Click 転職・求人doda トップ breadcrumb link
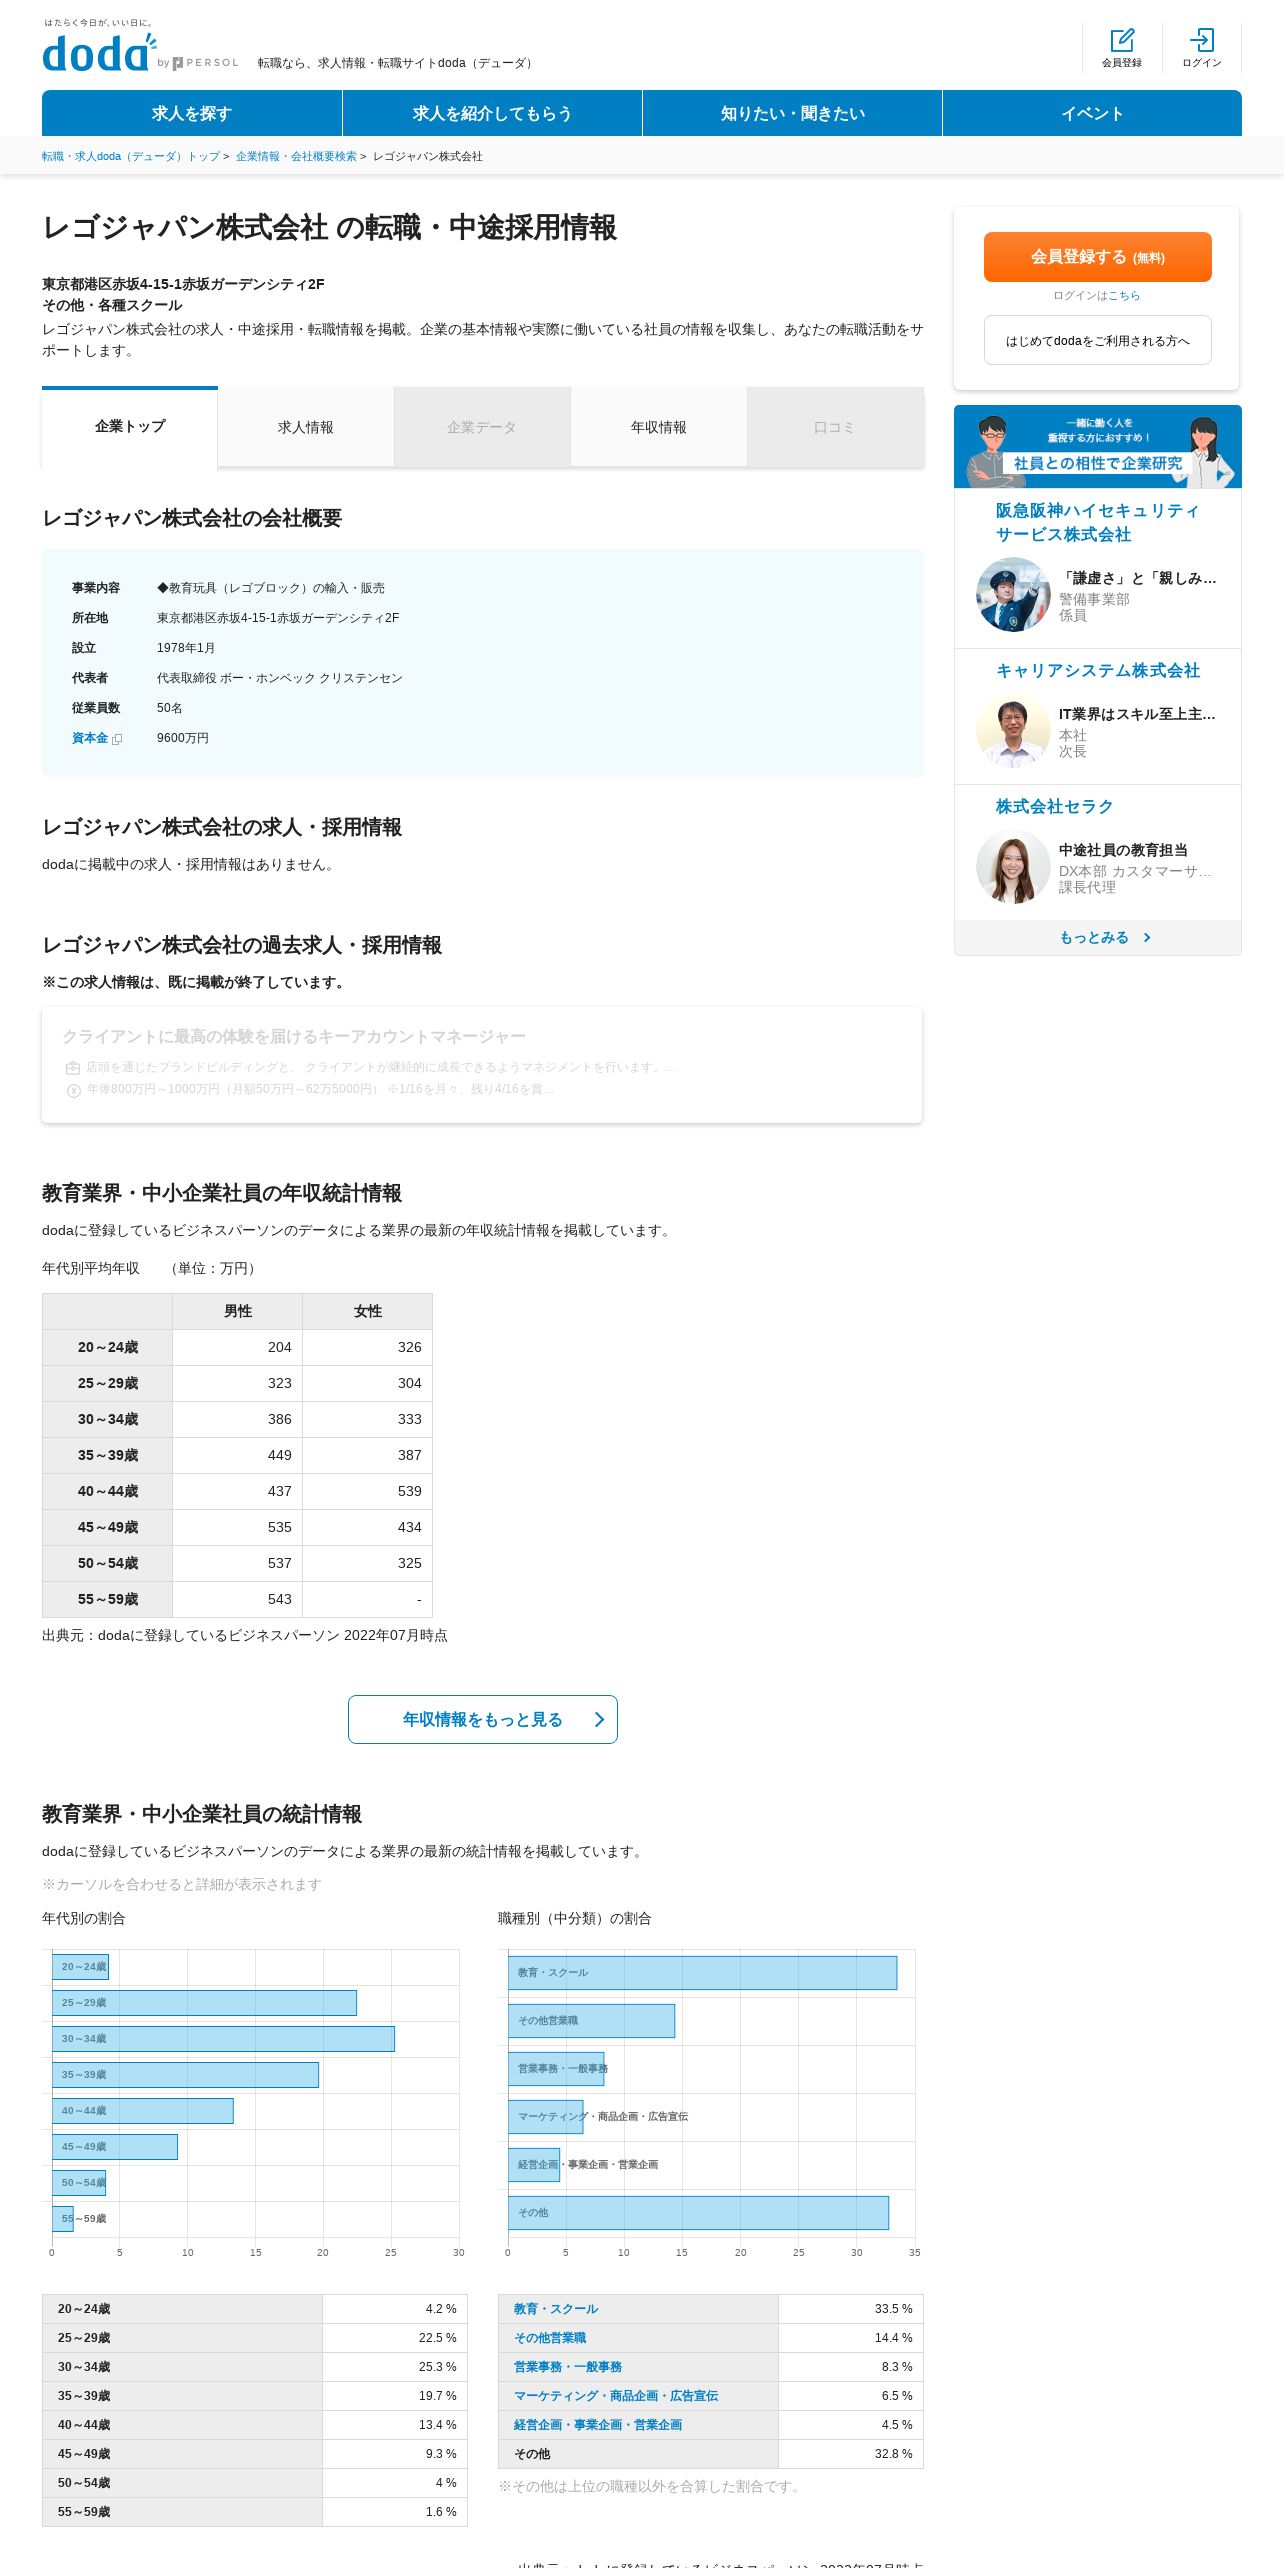This screenshot has width=1284, height=2568. pyautogui.click(x=131, y=156)
